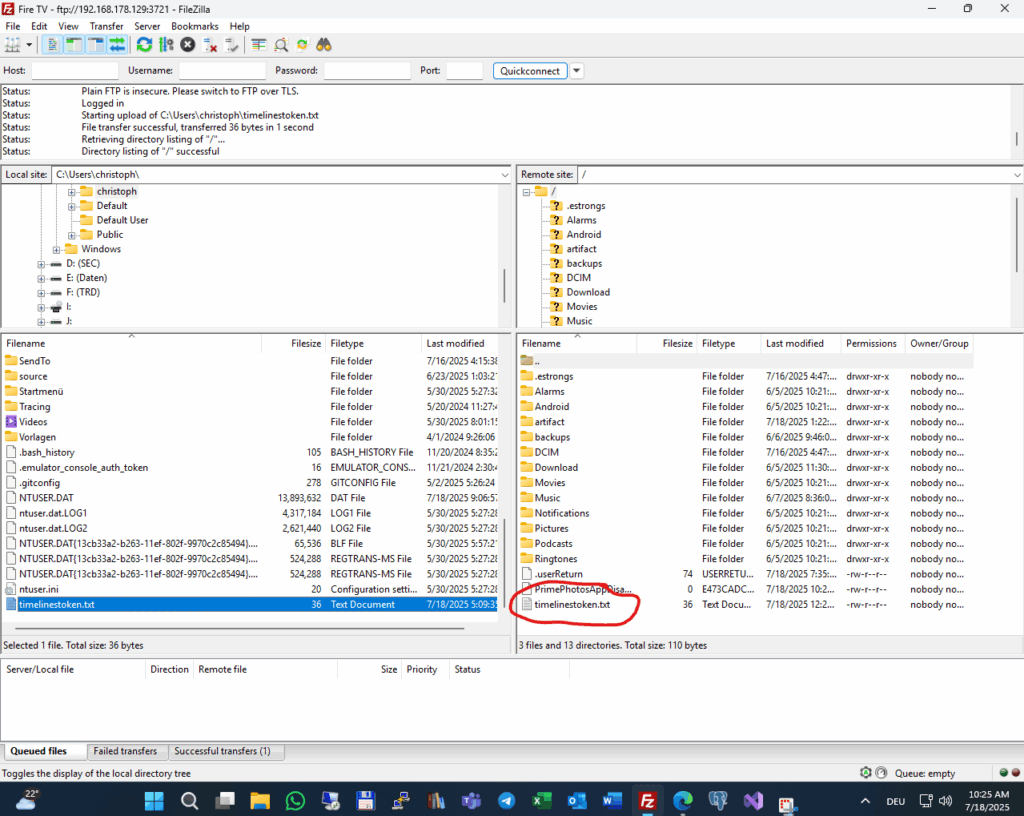The height and width of the screenshot is (816, 1024).
Task: Open Telegram from the taskbar
Action: pyautogui.click(x=506, y=800)
